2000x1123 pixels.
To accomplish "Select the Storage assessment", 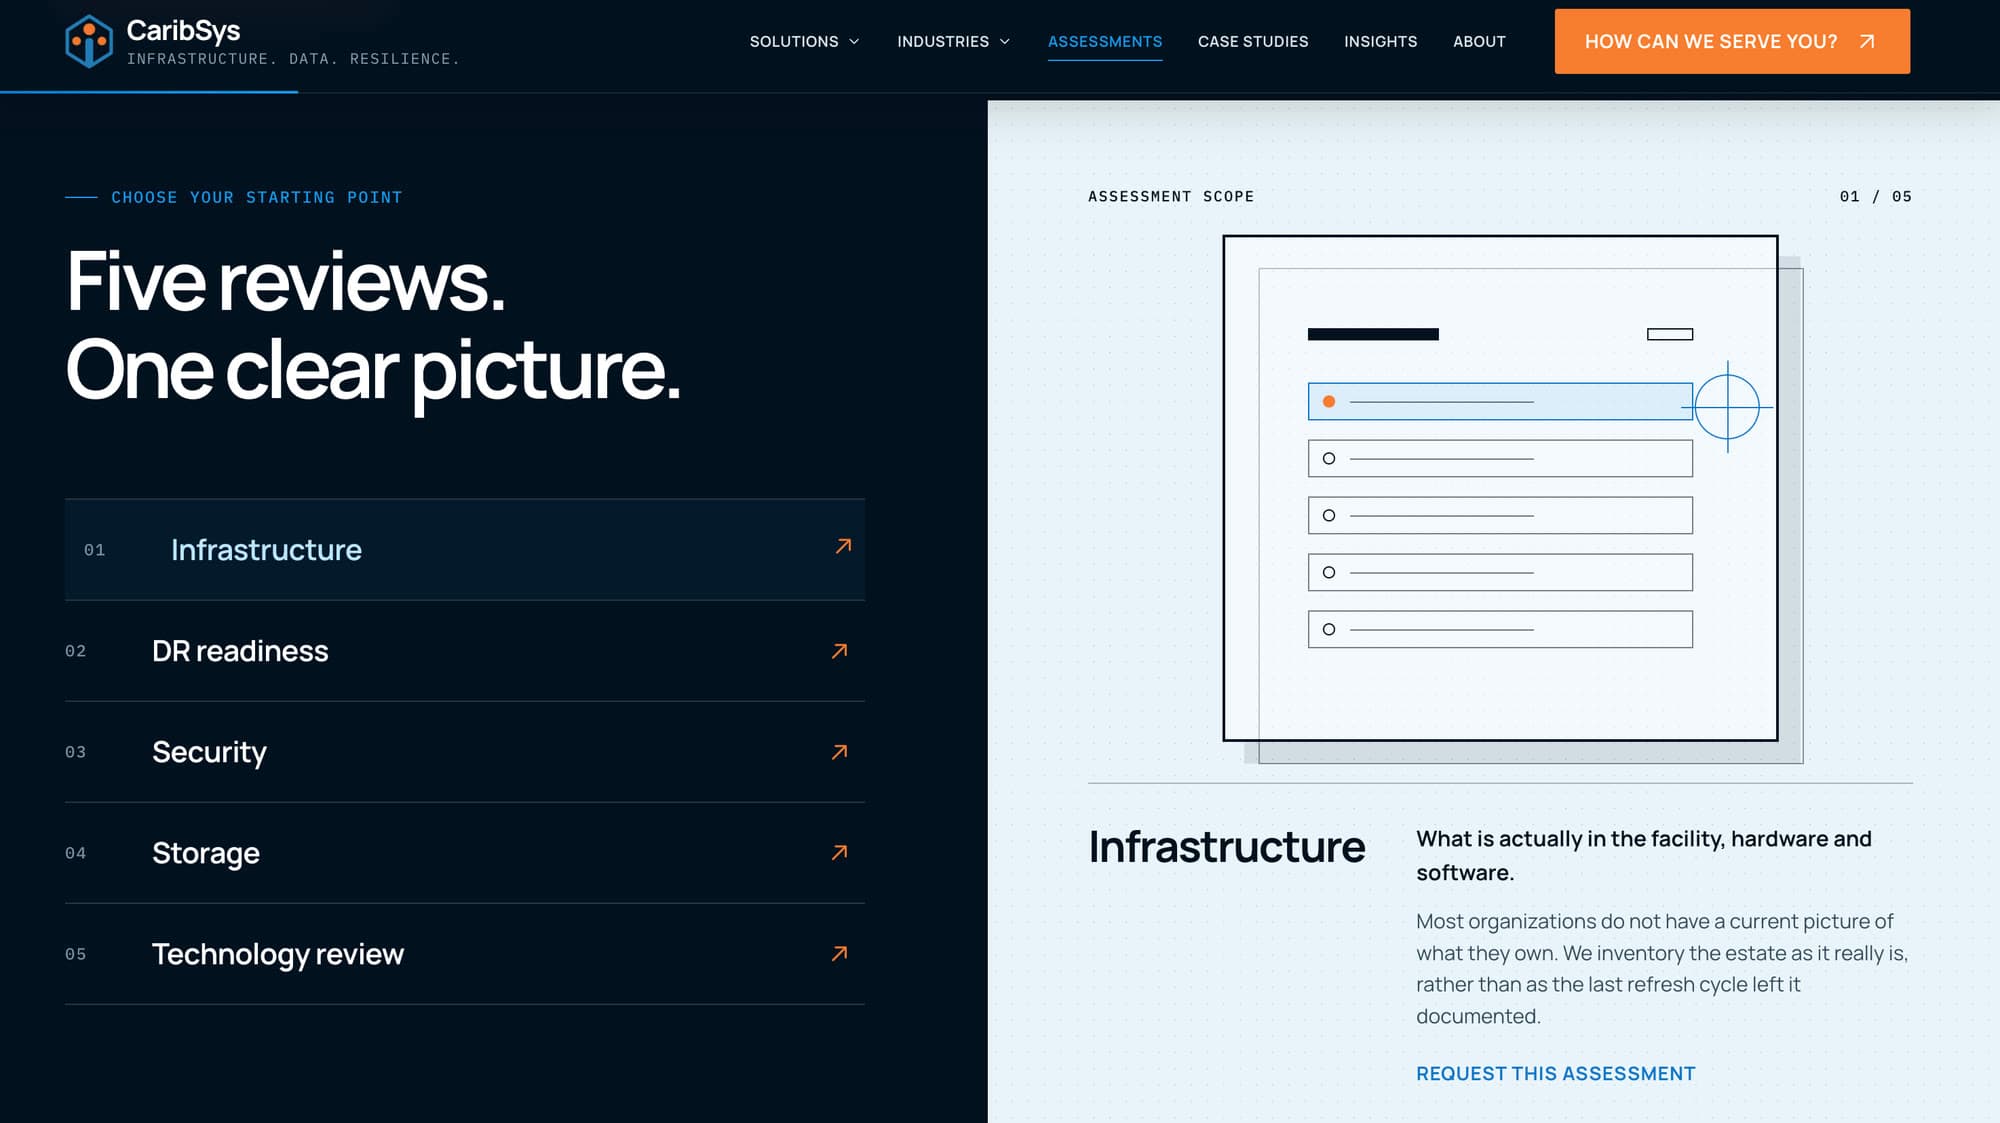I will 465,853.
